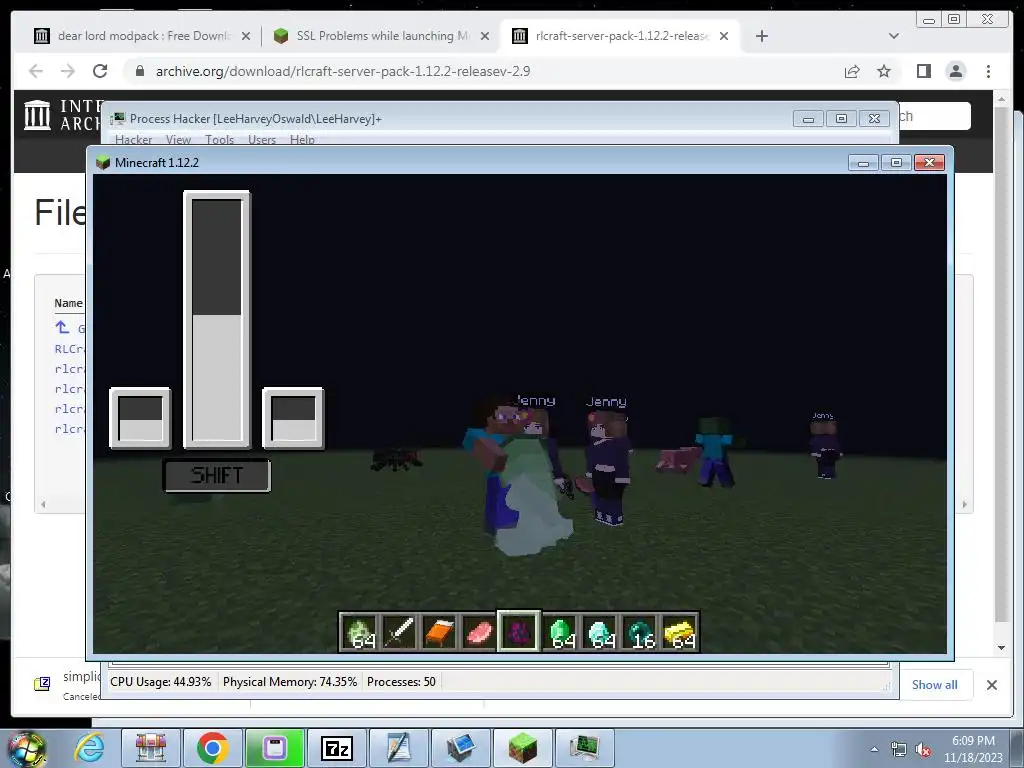Open the blue monitor taskbar icon
1024x768 pixels.
tap(460, 748)
